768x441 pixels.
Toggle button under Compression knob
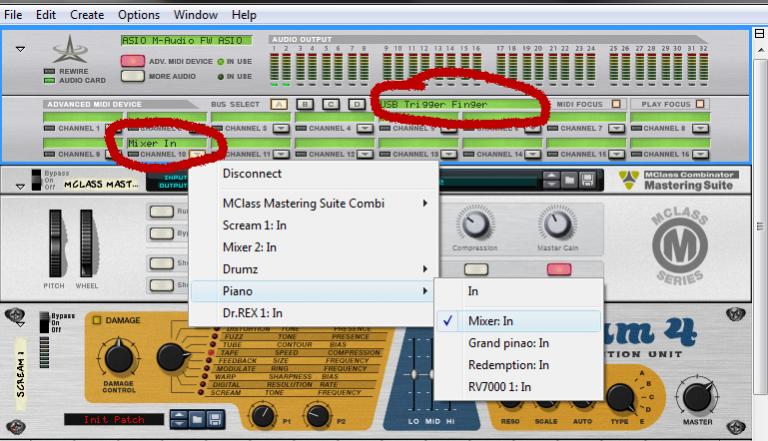point(476,269)
